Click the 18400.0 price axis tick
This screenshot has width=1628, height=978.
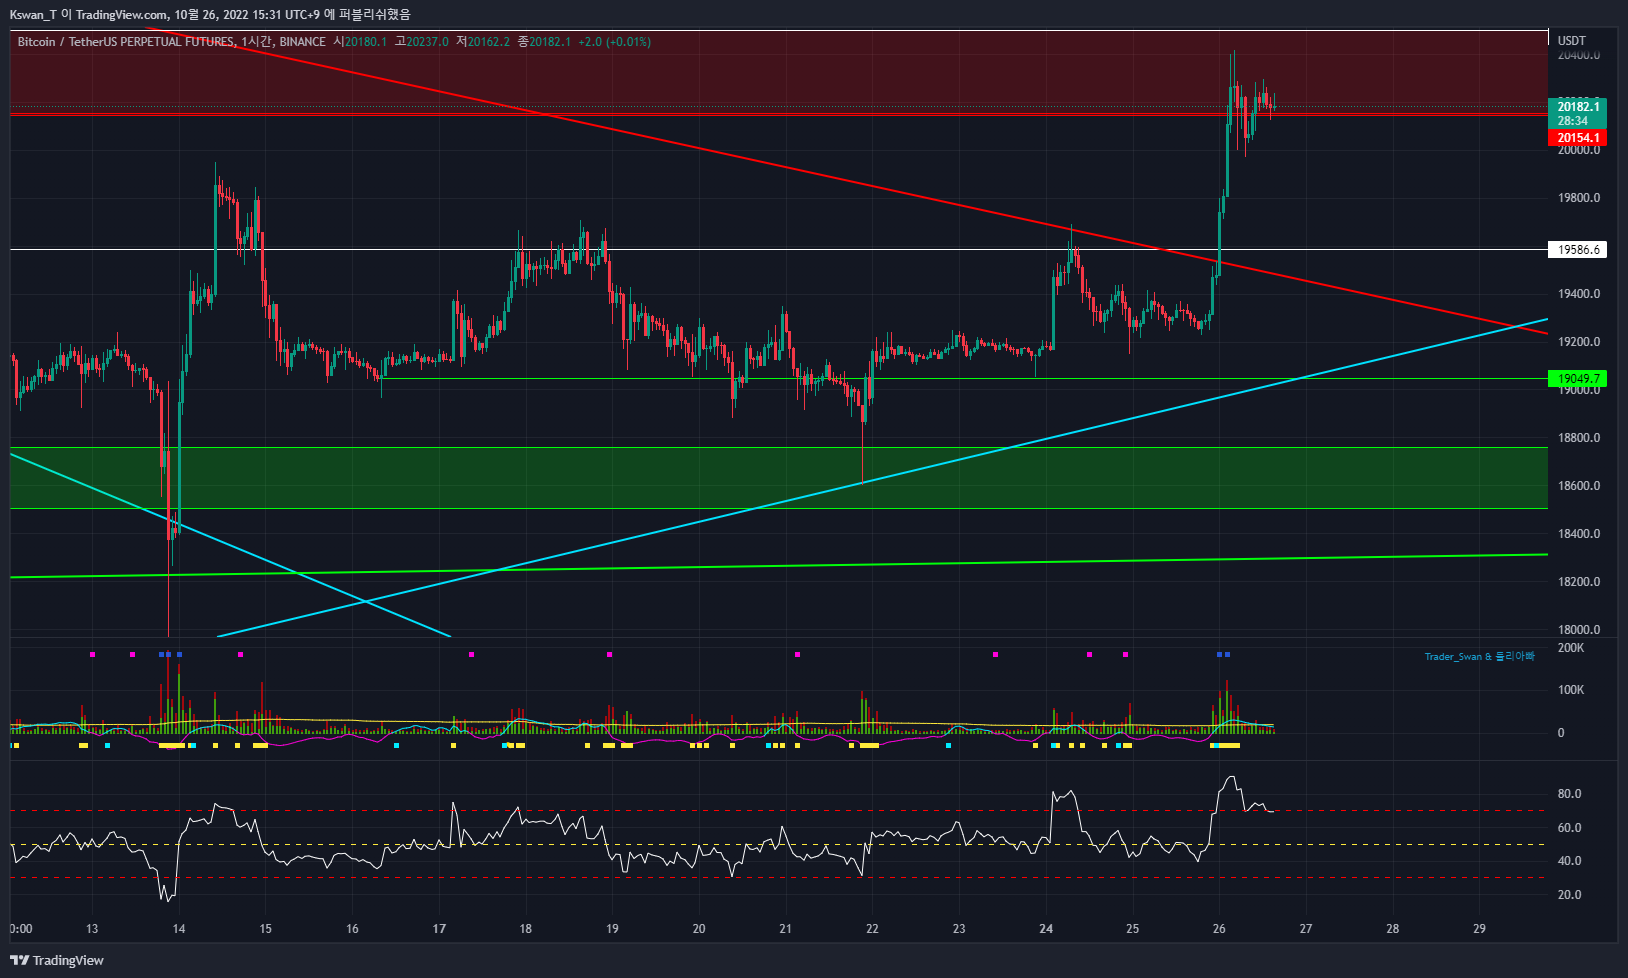pos(1578,534)
